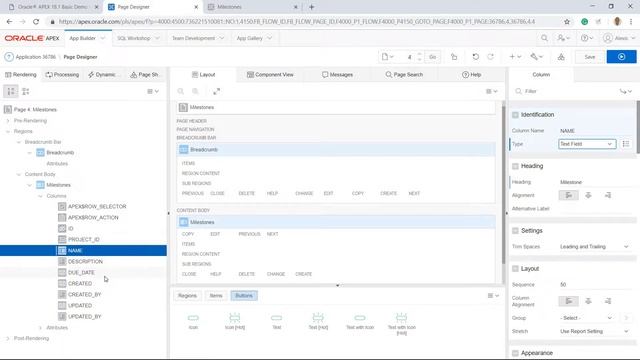The width and height of the screenshot is (640, 360).
Task: Open the Shared Components icon
Action: coord(561,57)
